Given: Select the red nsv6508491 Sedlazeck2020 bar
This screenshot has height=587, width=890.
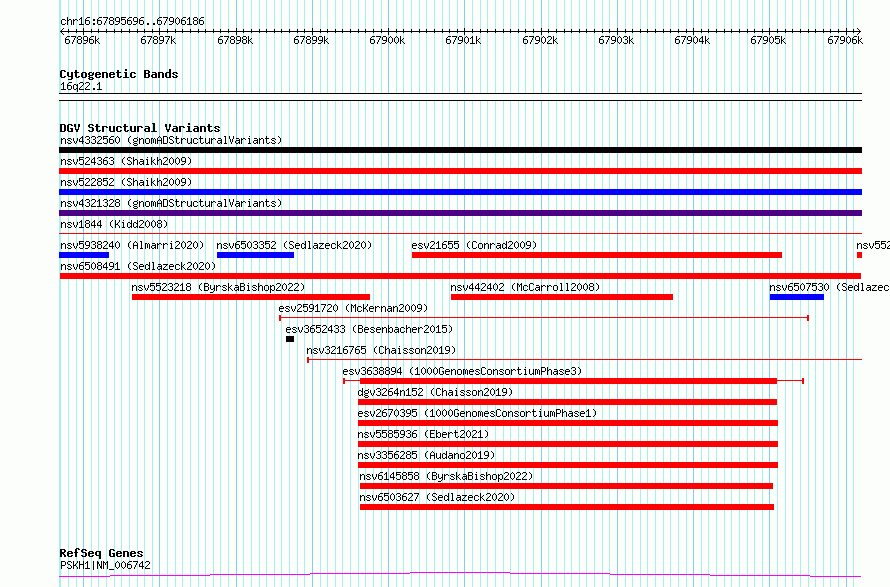Looking at the screenshot, I should (460, 276).
